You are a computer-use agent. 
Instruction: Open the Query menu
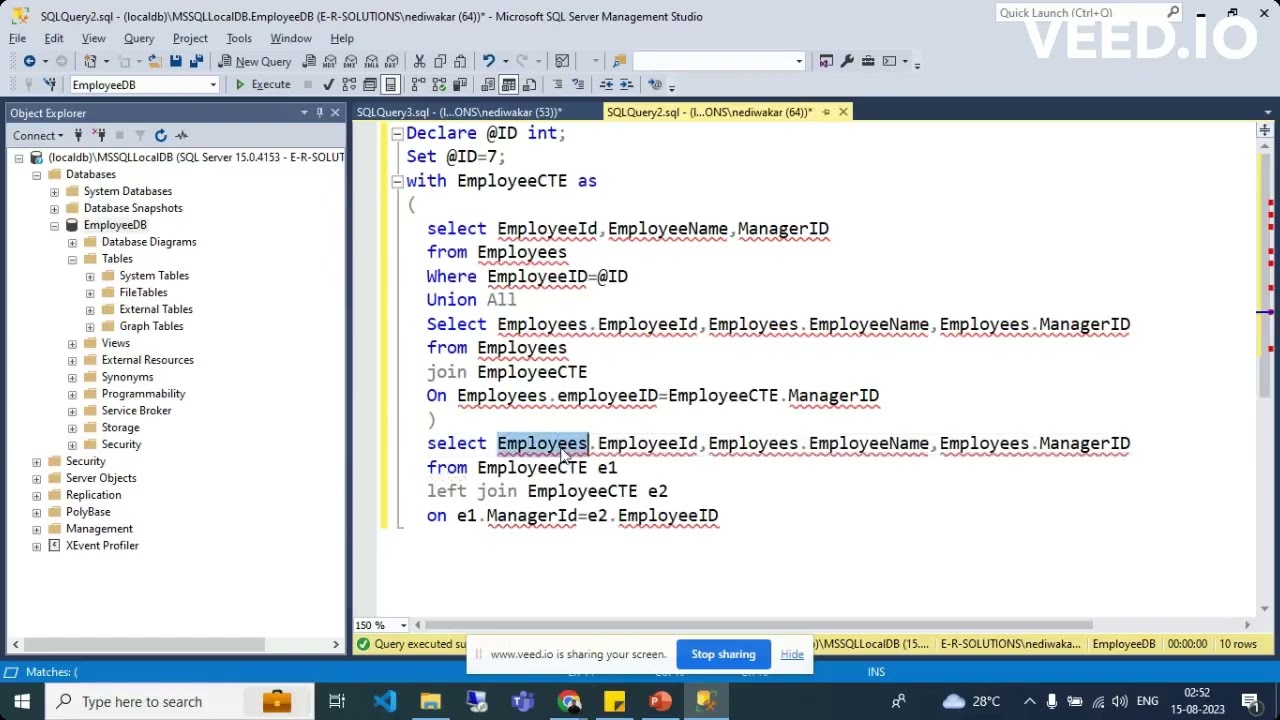[x=139, y=38]
